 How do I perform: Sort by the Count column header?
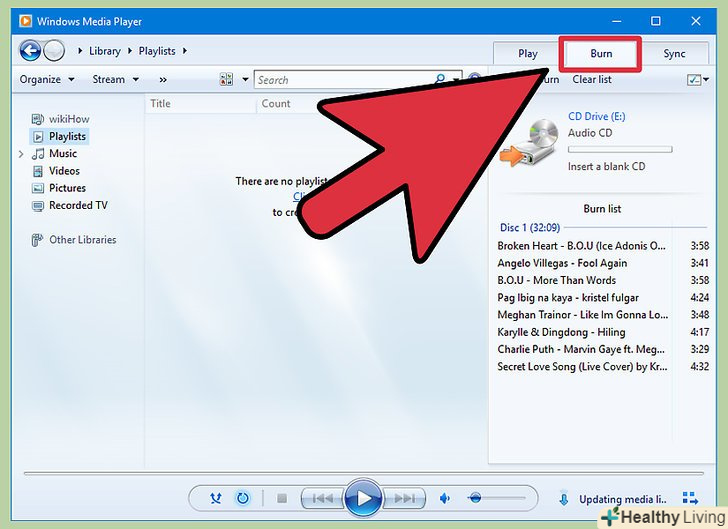276,104
